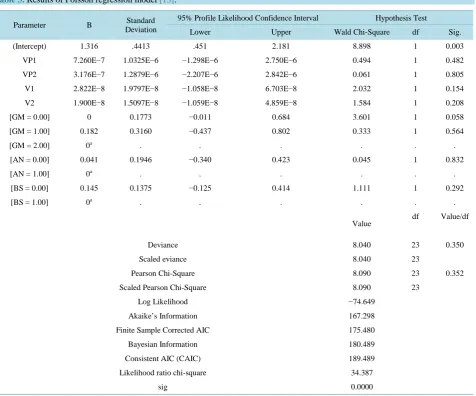Click the significance value '0.564'
Image resolution: width=476 pixels, height=396 pixels.
[455, 131]
